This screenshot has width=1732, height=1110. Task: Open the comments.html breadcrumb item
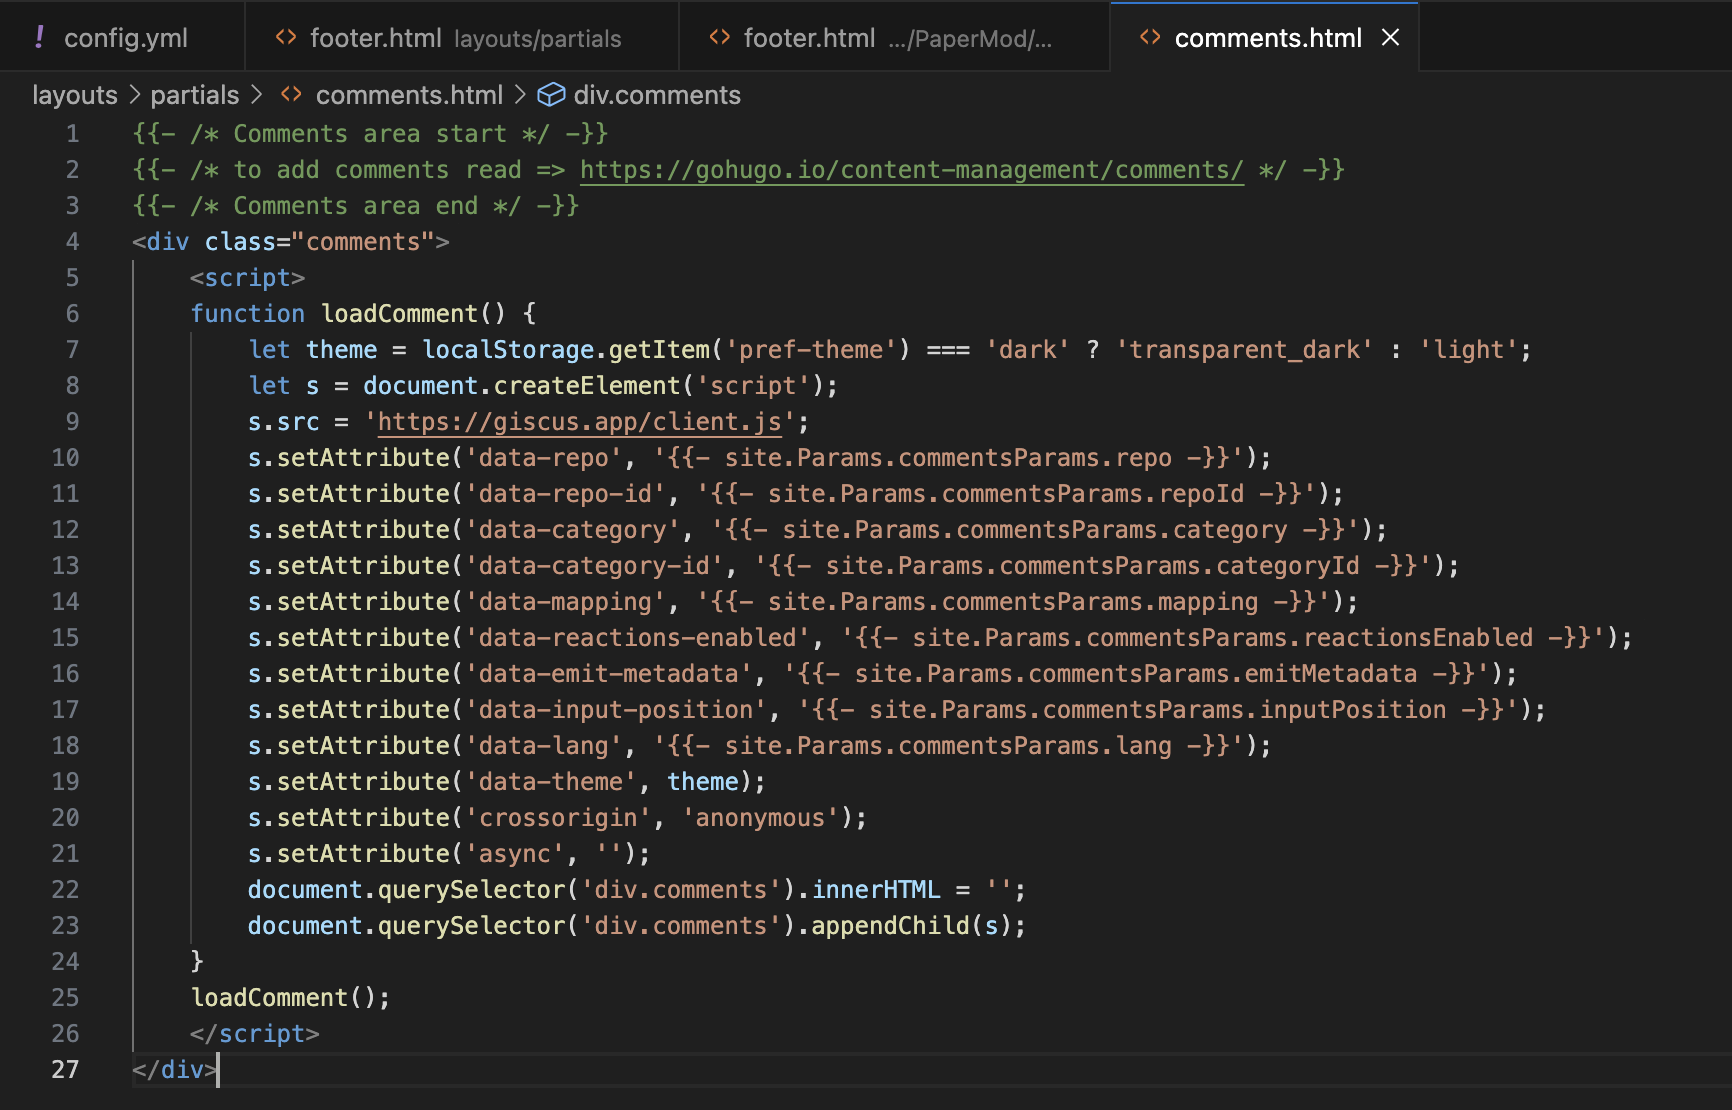tap(409, 95)
